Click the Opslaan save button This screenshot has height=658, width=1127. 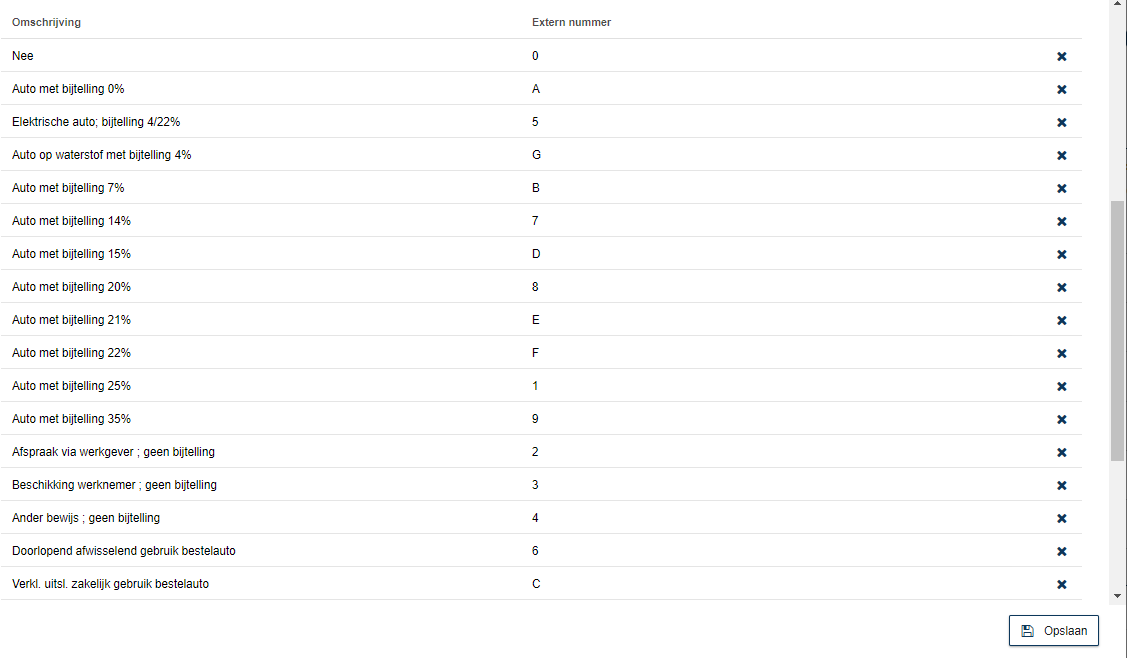pos(1054,631)
